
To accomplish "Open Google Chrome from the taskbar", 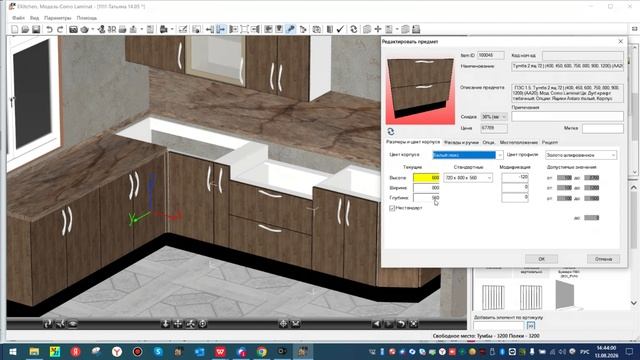I will tap(262, 351).
